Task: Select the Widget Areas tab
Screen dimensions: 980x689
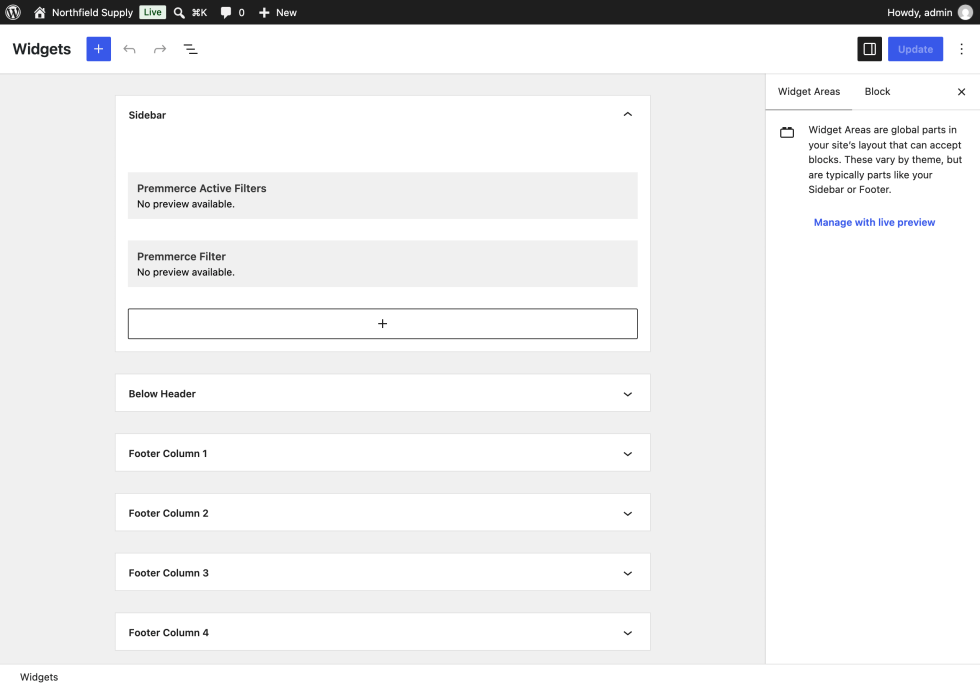Action: (x=809, y=91)
